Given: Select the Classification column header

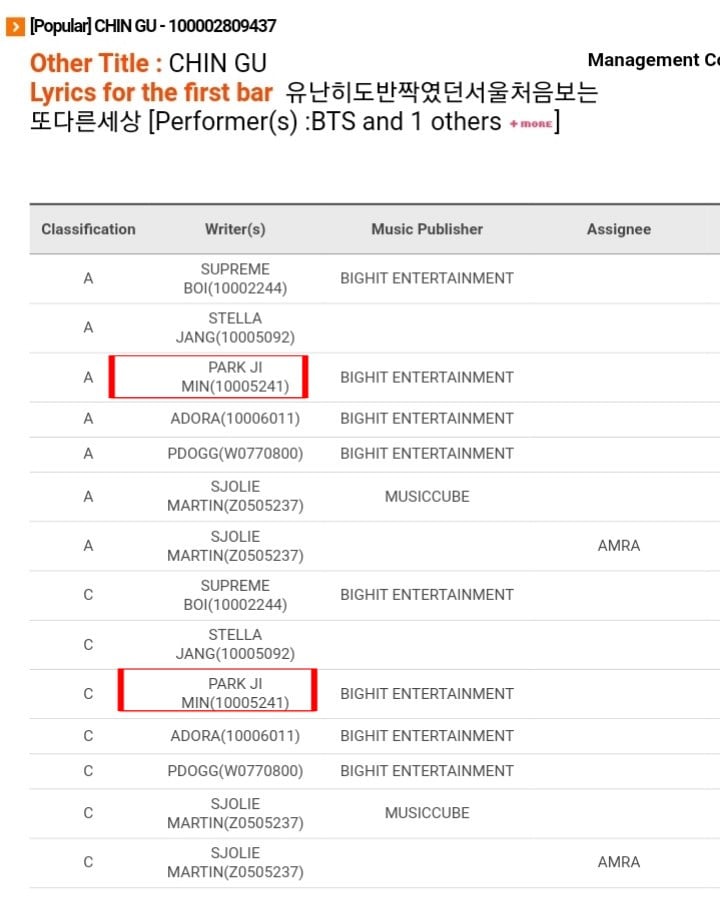Looking at the screenshot, I should click(x=88, y=229).
